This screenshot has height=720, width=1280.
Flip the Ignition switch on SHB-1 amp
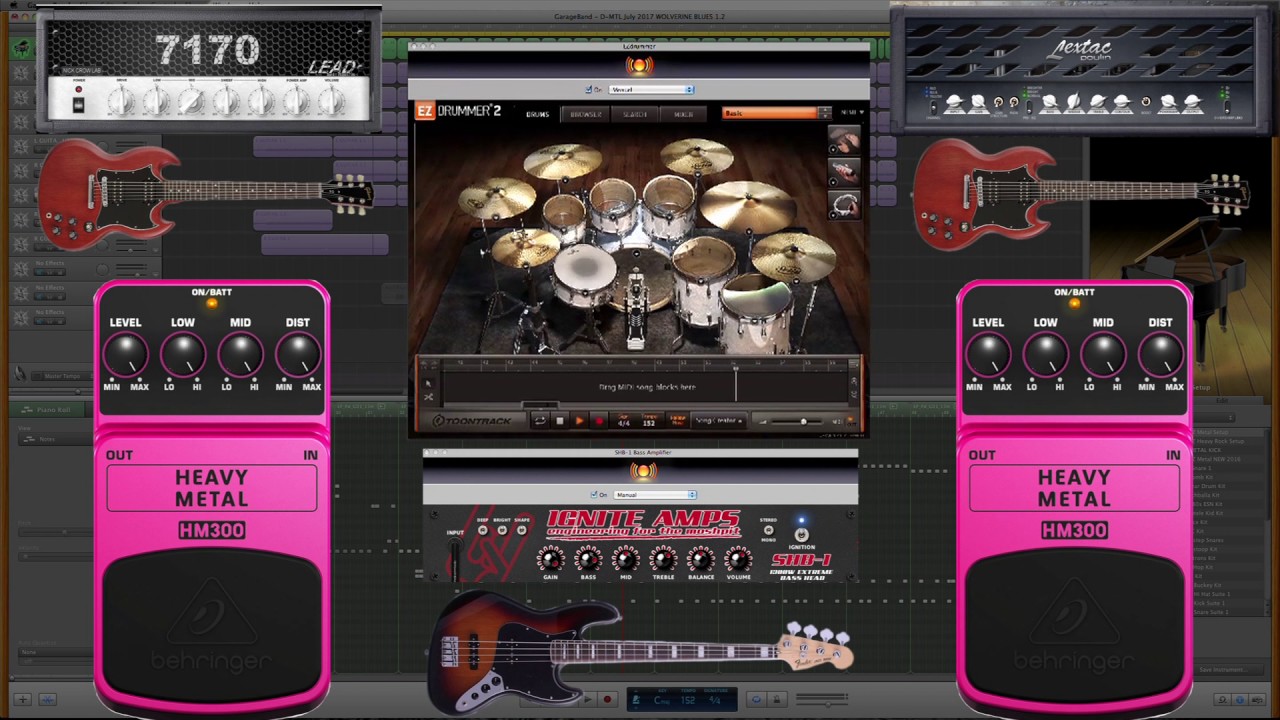(x=801, y=535)
